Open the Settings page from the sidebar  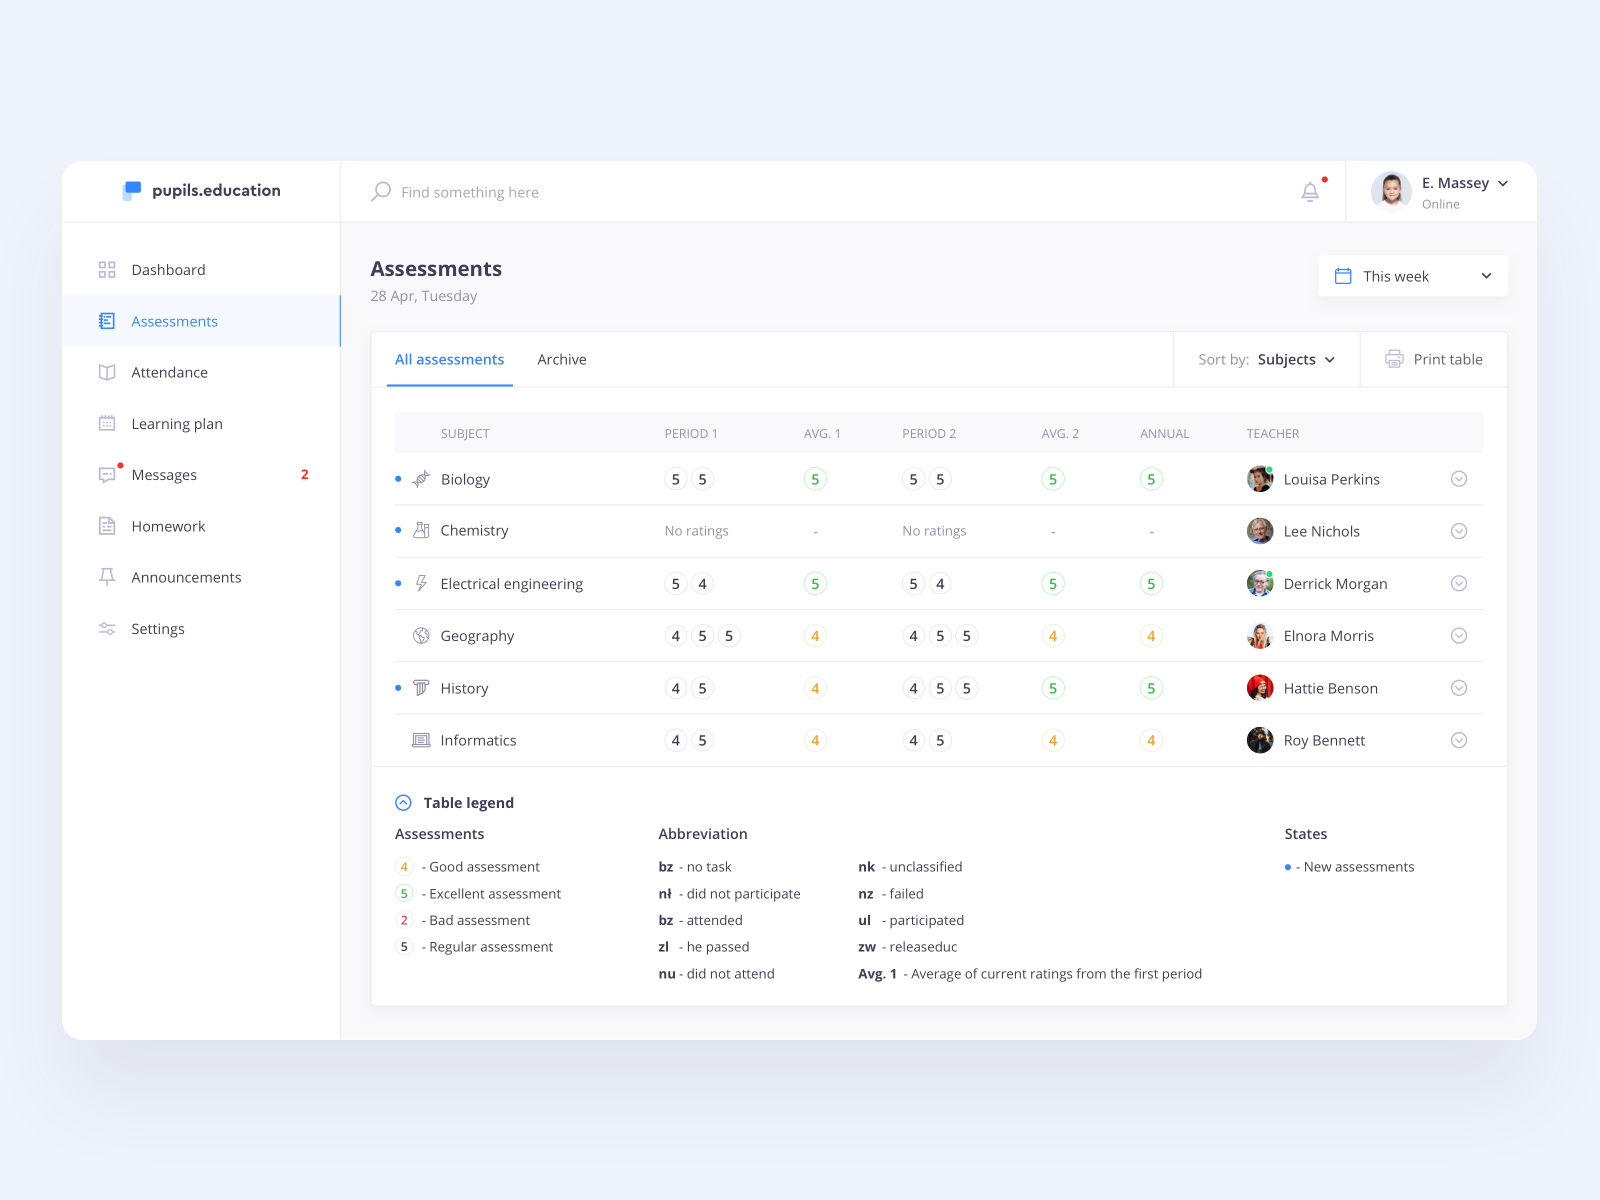(157, 628)
